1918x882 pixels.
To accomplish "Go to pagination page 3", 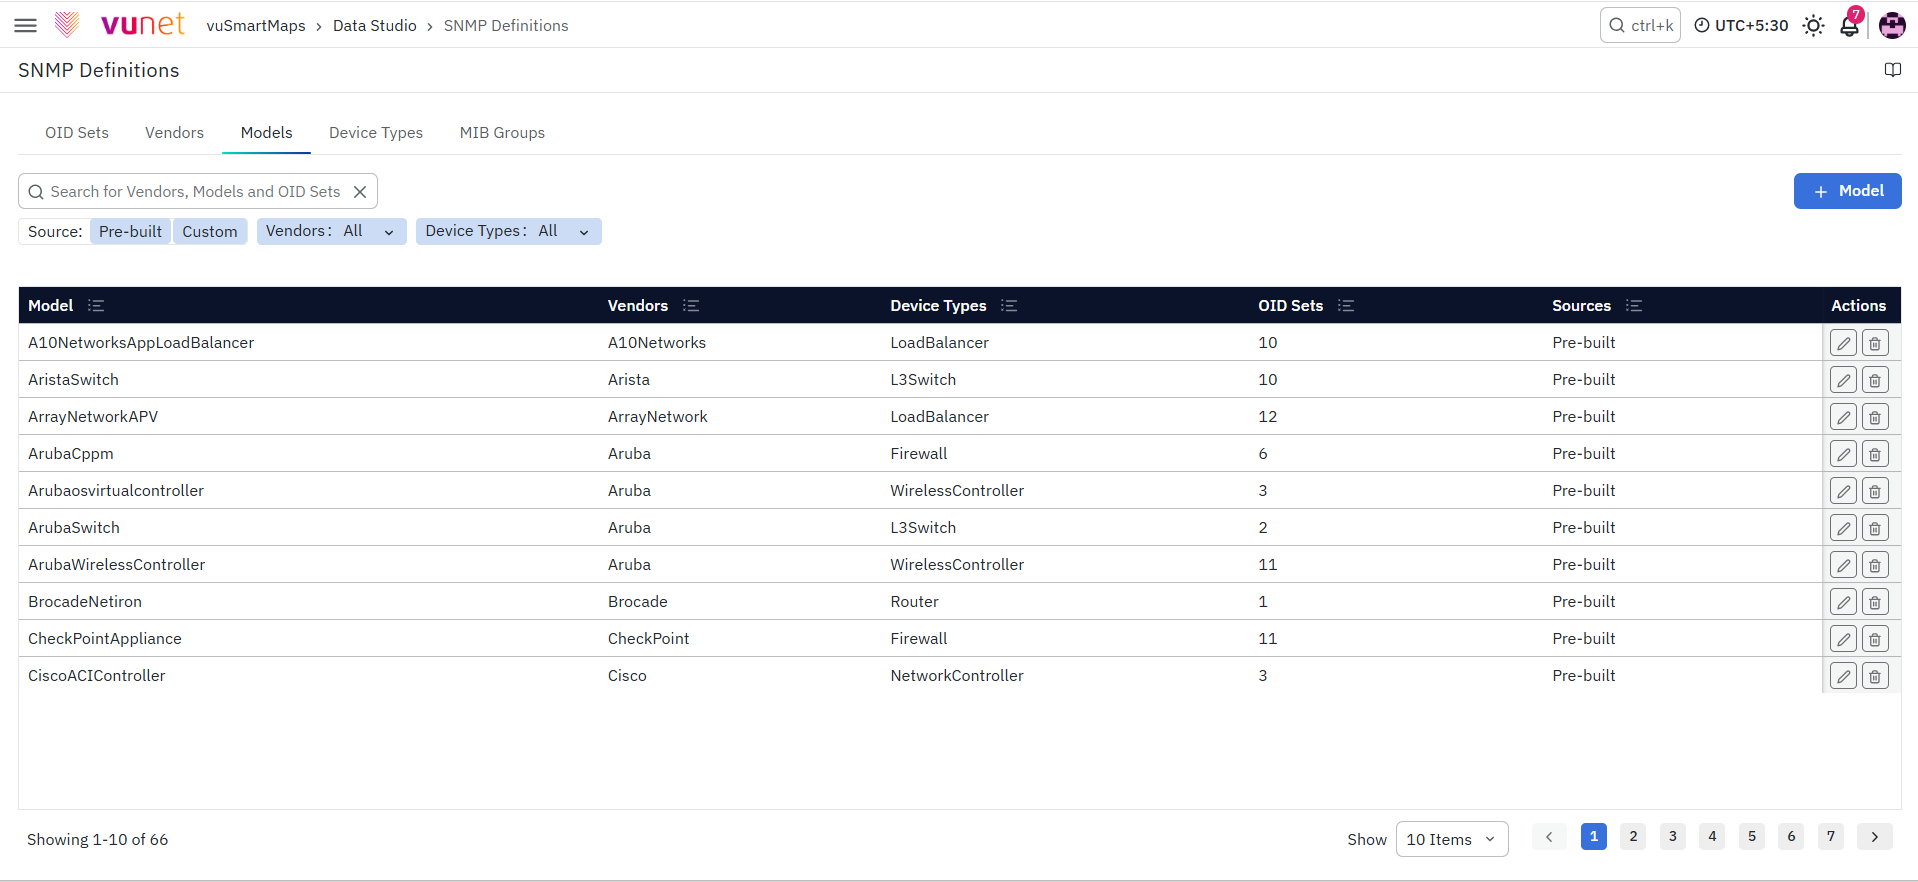I will click(1673, 837).
